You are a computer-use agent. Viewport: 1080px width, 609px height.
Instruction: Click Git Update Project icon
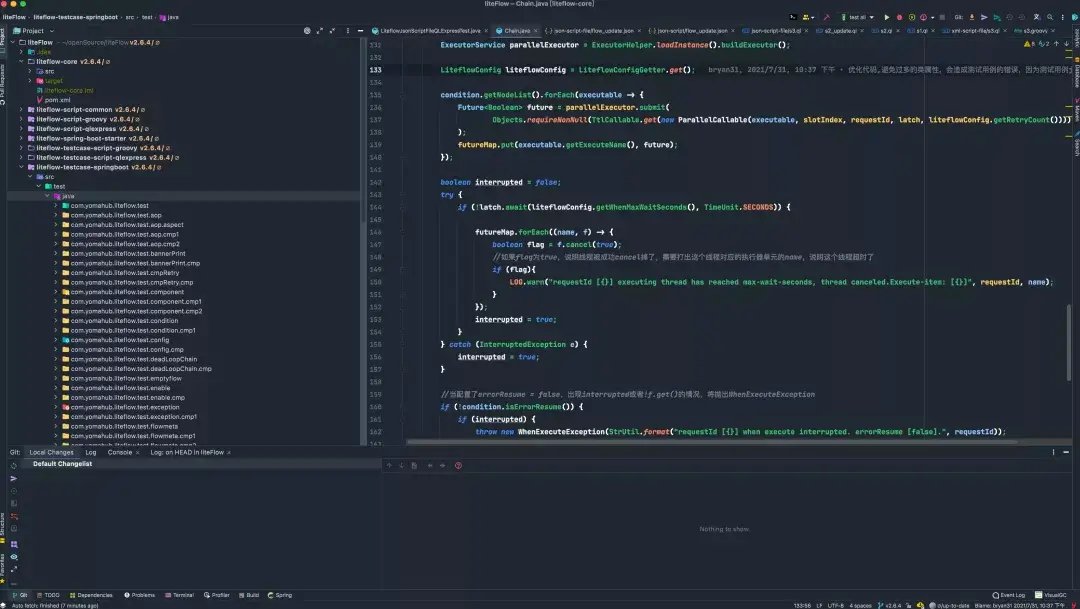972,17
